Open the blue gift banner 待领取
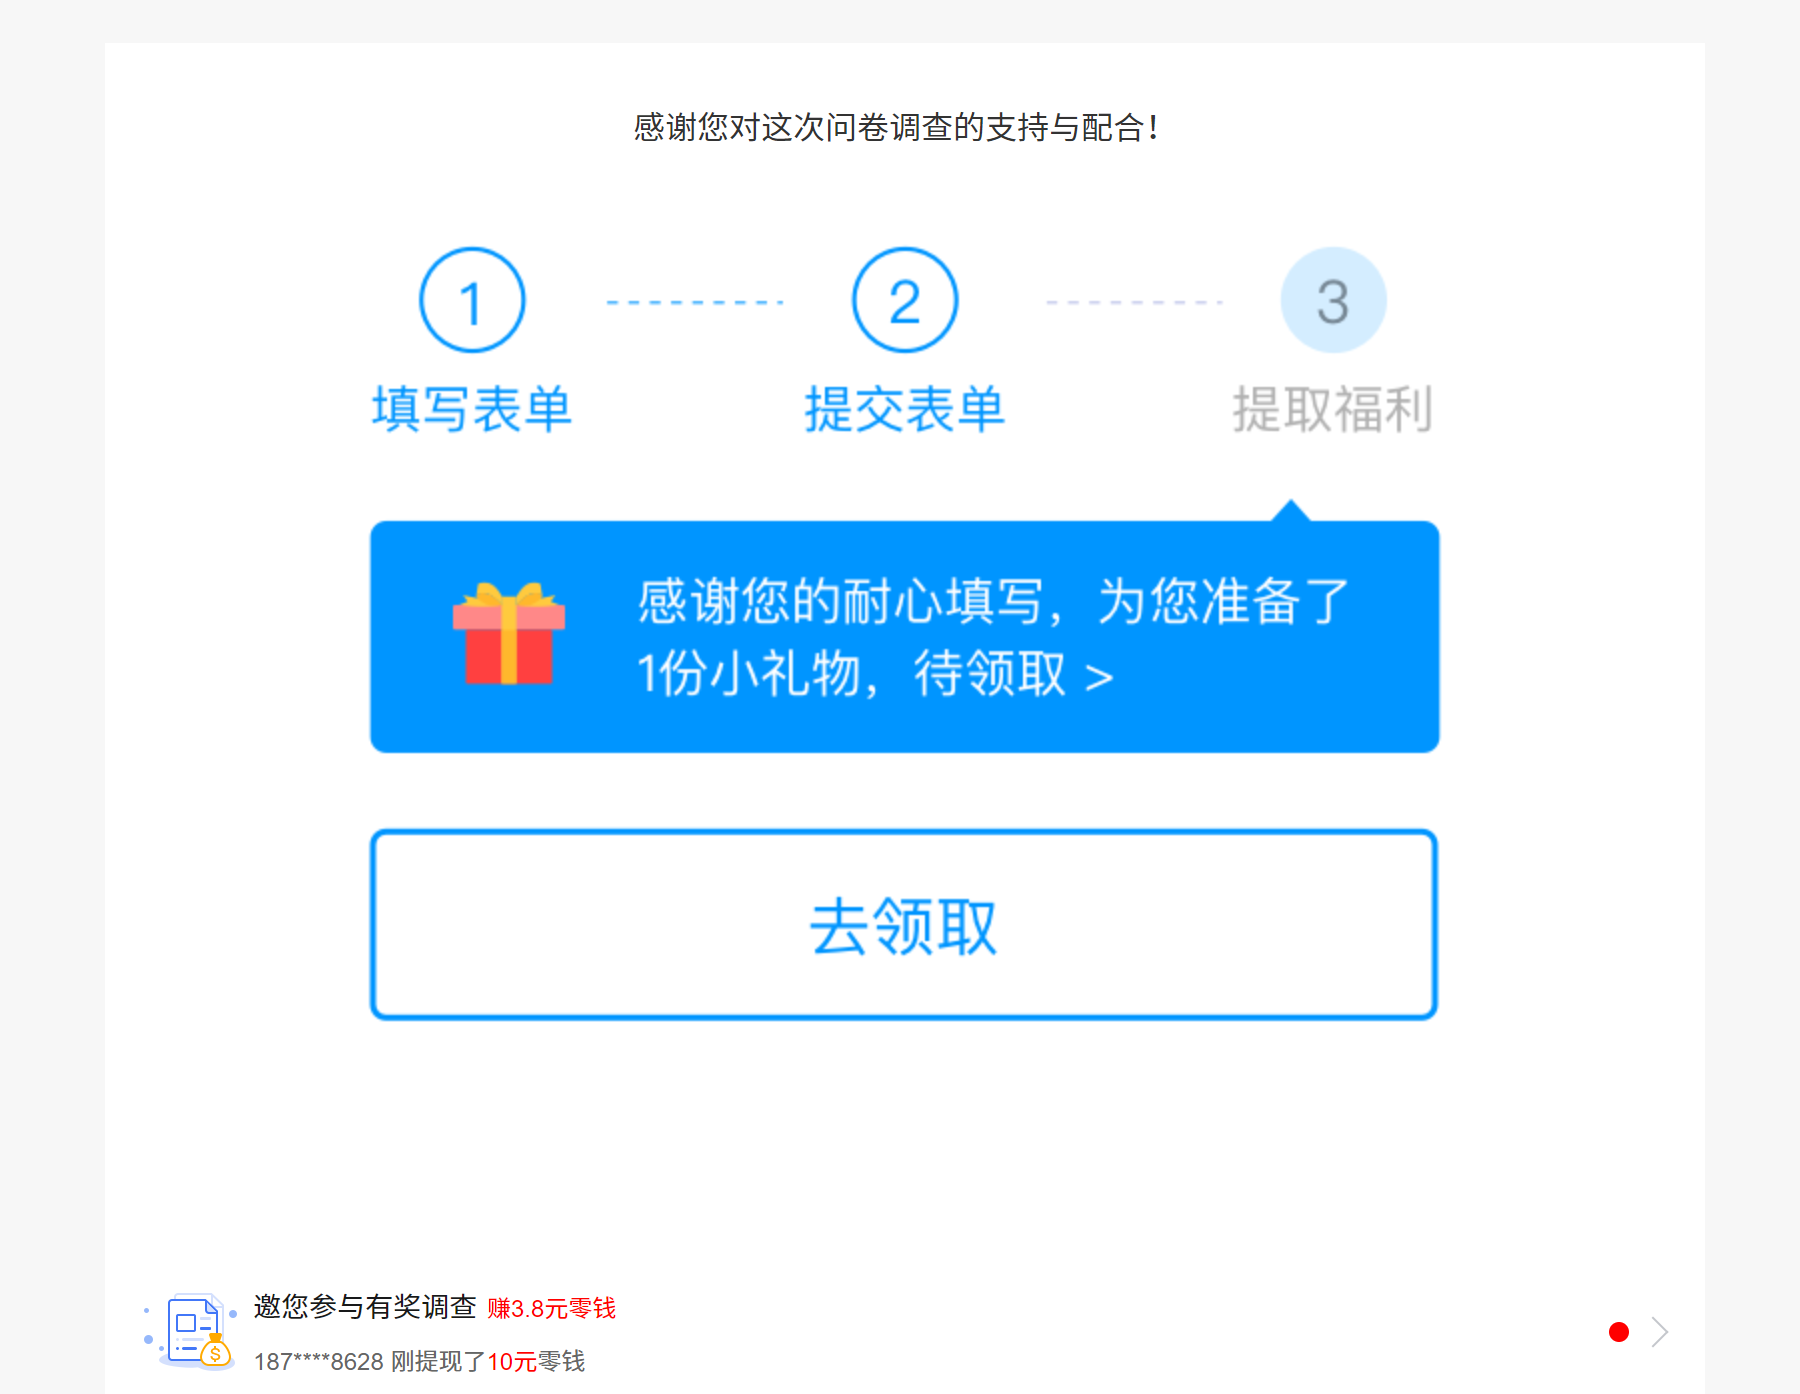The image size is (1800, 1394). click(904, 636)
